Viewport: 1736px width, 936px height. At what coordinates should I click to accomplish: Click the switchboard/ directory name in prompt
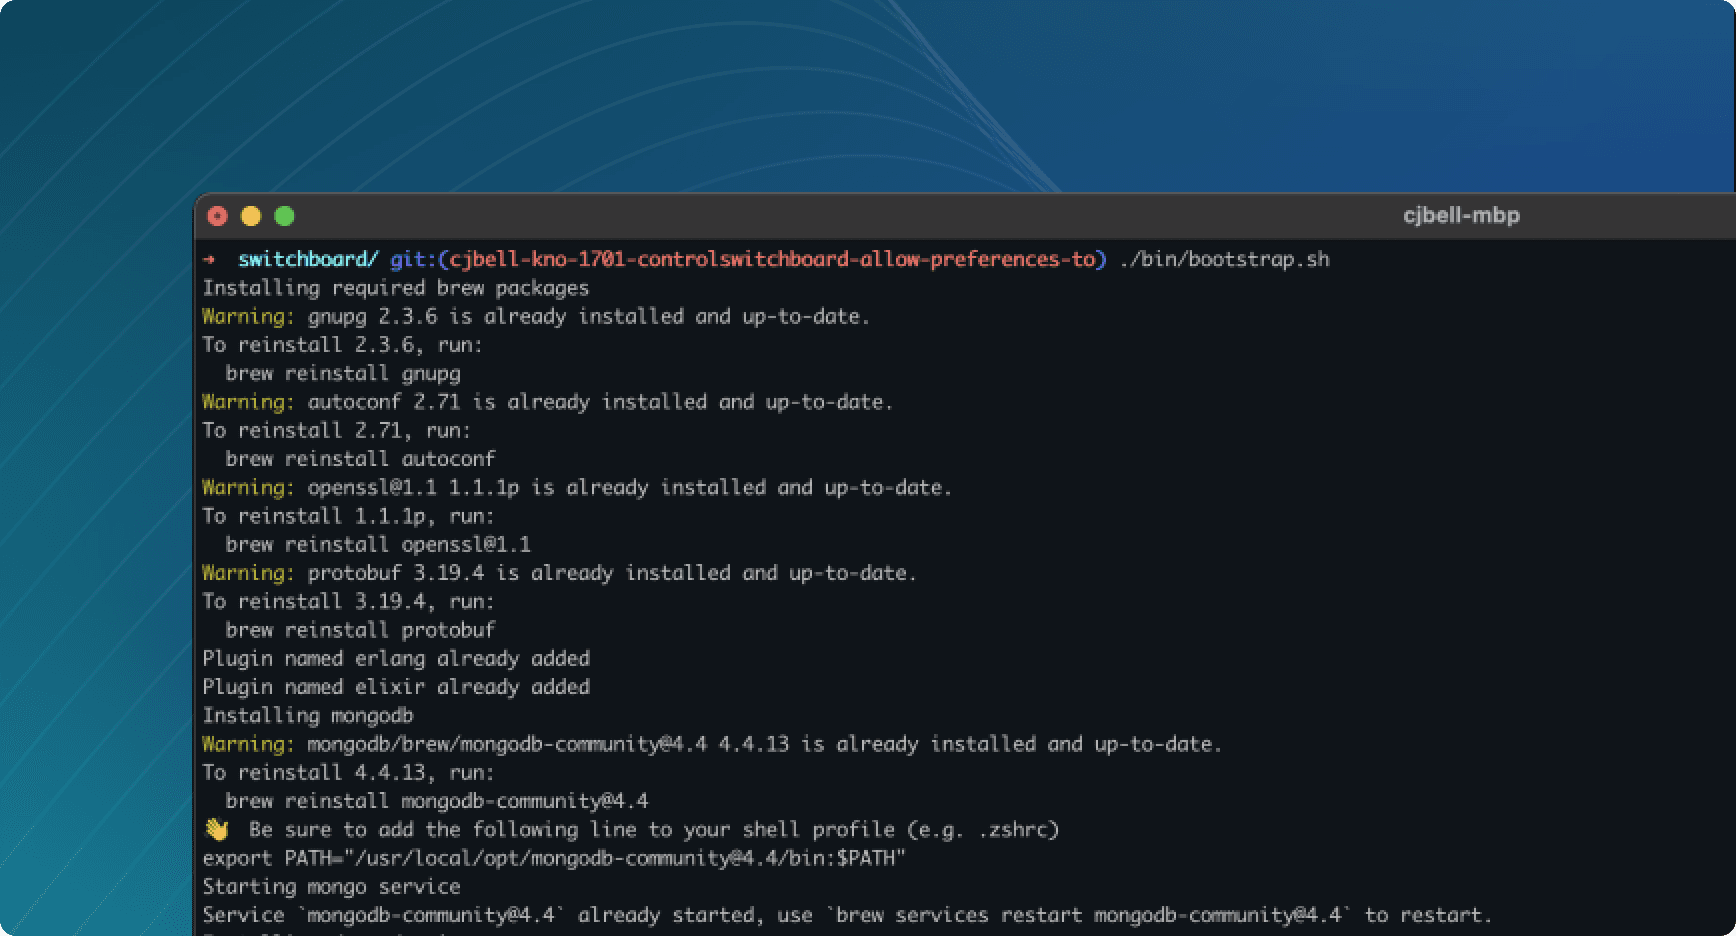pos(307,260)
